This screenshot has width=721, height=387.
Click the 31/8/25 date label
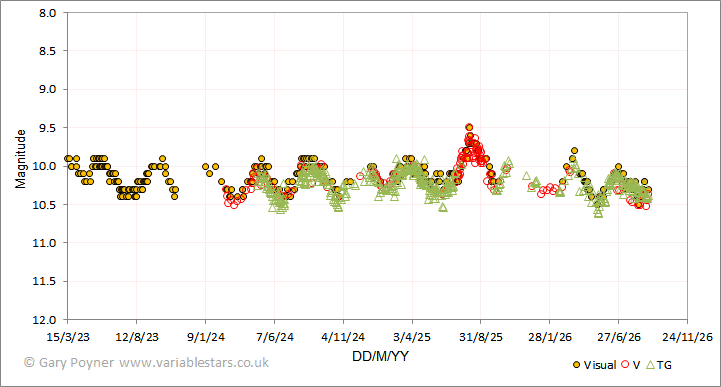point(481,337)
